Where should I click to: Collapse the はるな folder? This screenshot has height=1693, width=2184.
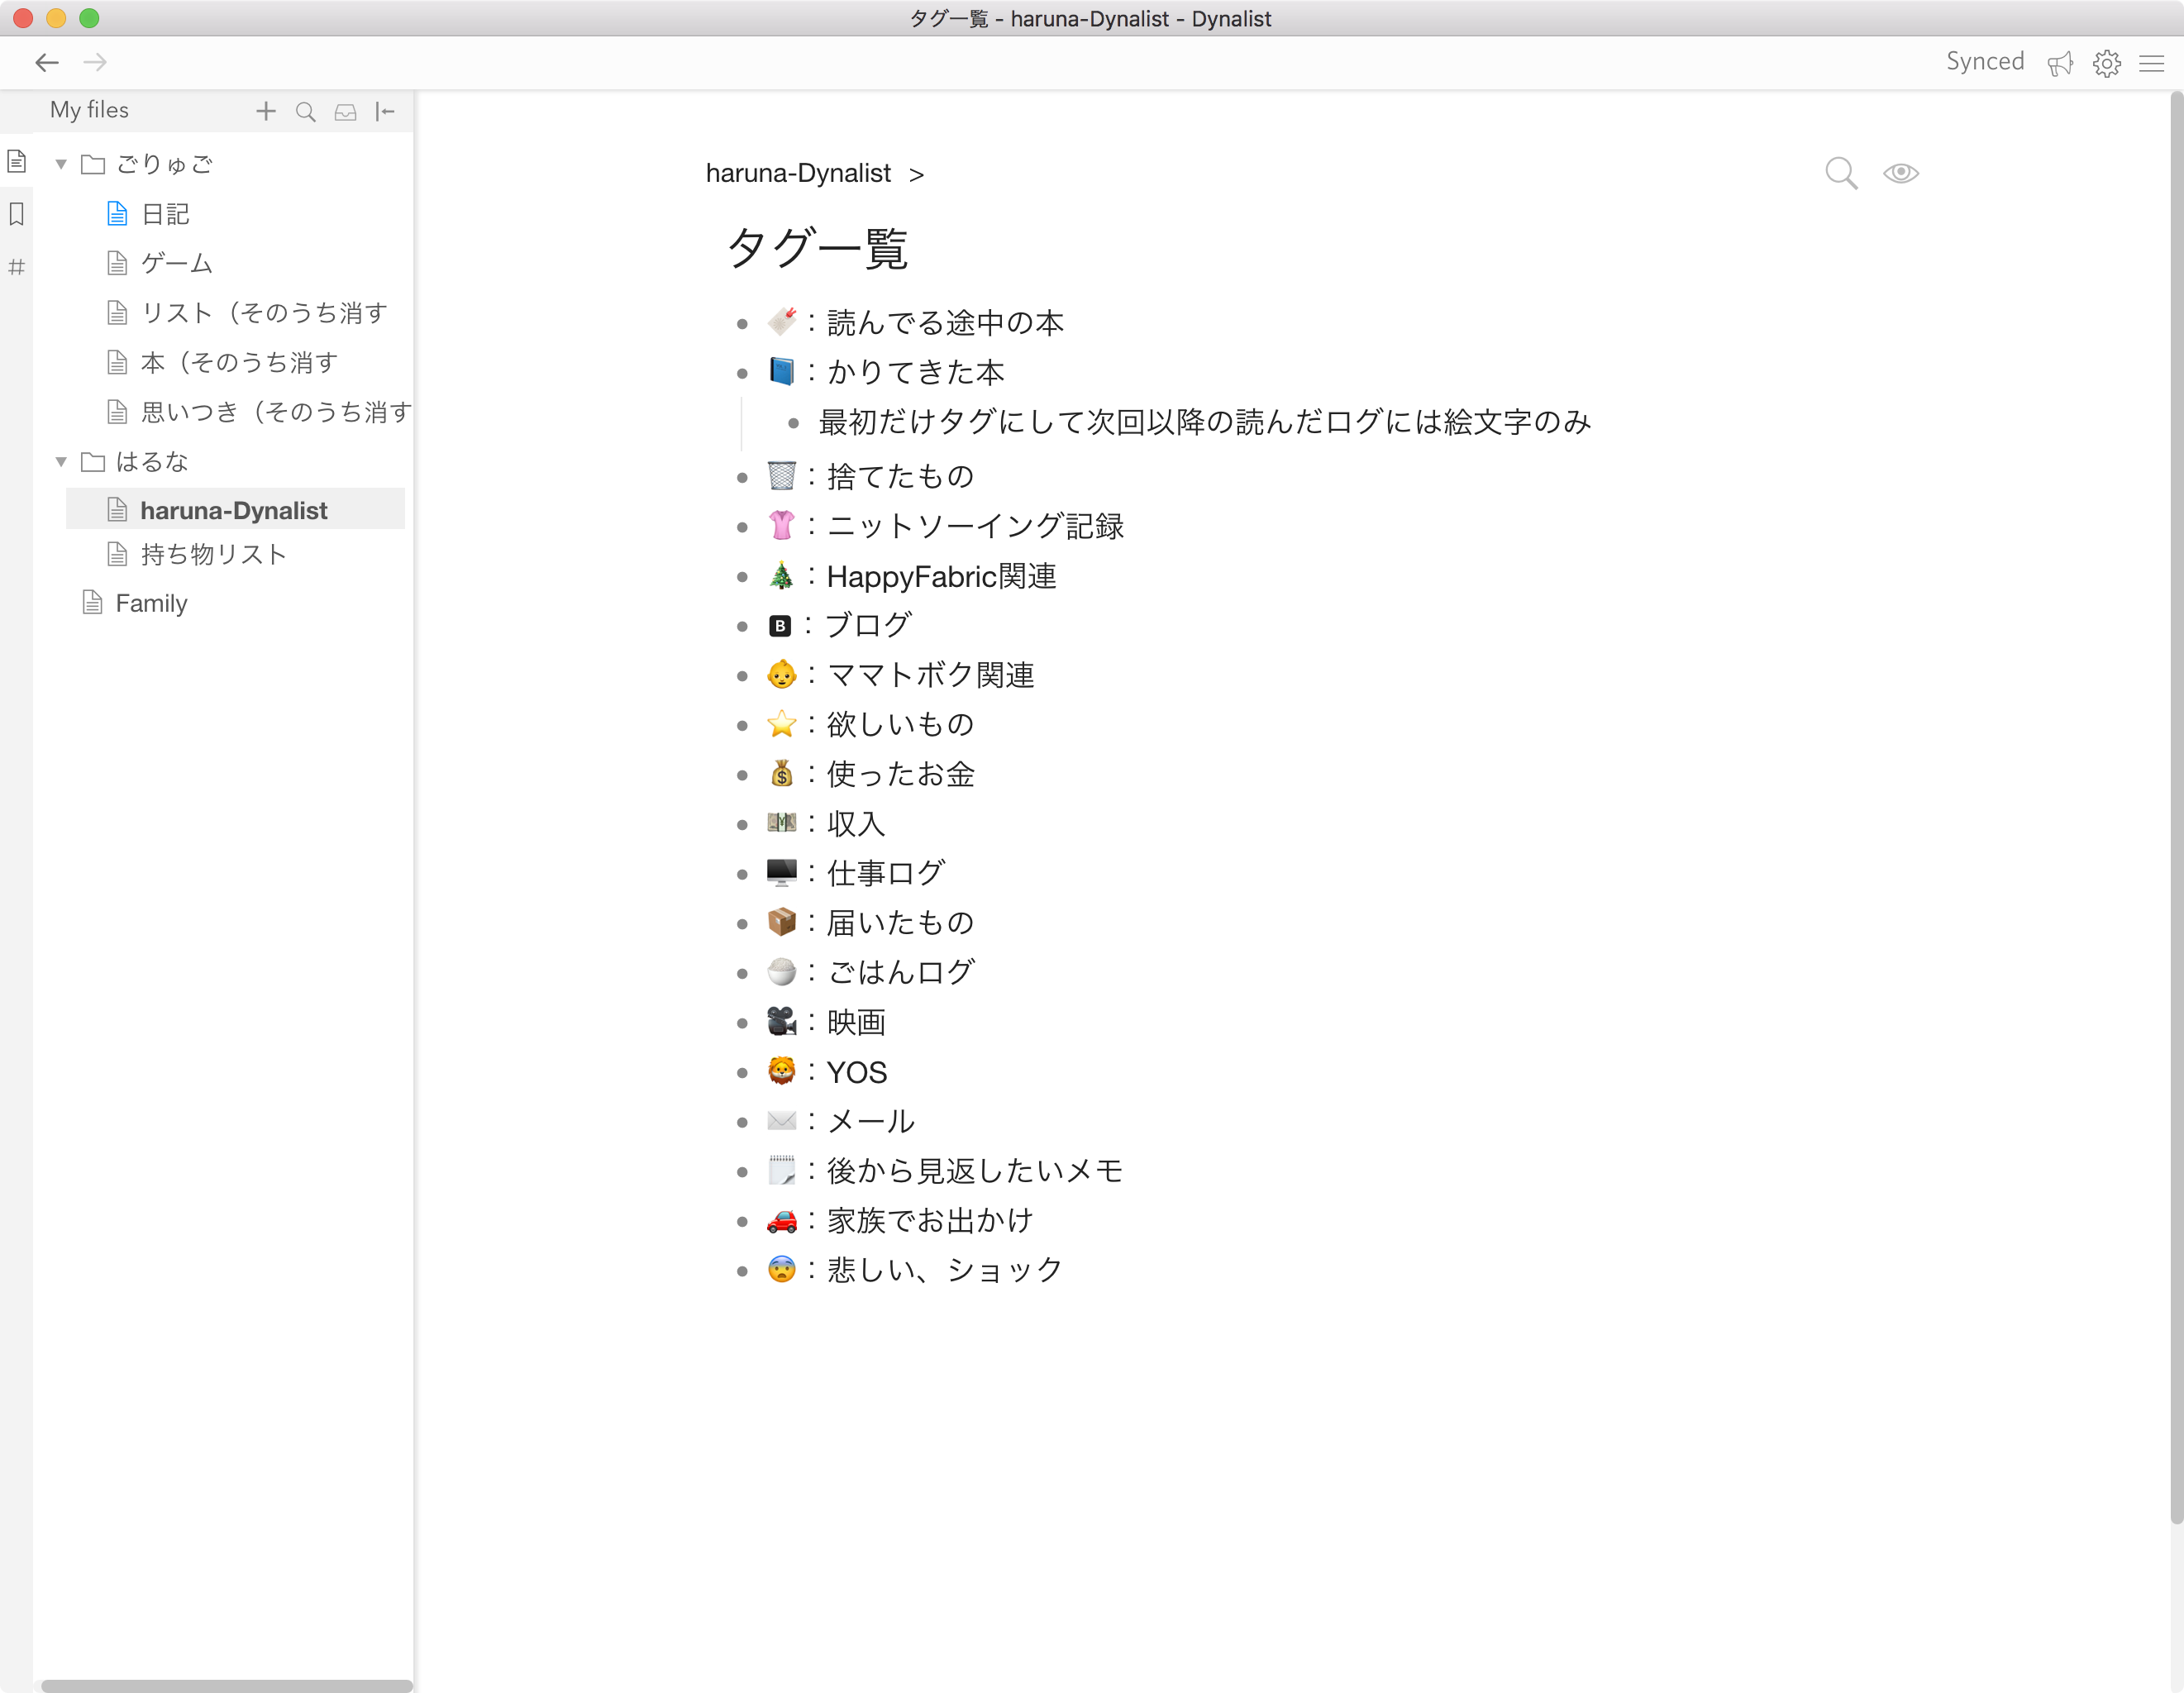tap(61, 461)
